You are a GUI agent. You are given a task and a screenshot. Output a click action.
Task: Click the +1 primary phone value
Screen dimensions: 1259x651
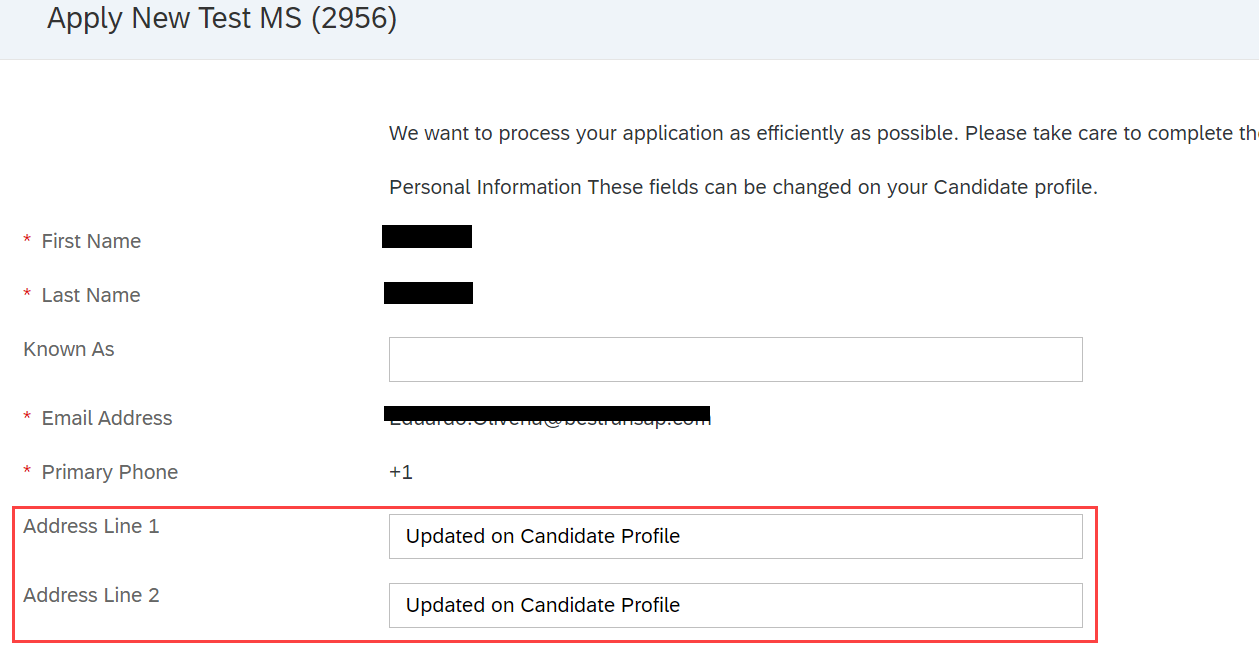click(401, 472)
